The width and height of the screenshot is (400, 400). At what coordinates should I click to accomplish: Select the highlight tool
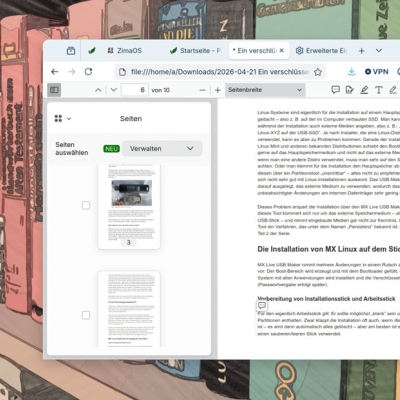click(x=364, y=90)
